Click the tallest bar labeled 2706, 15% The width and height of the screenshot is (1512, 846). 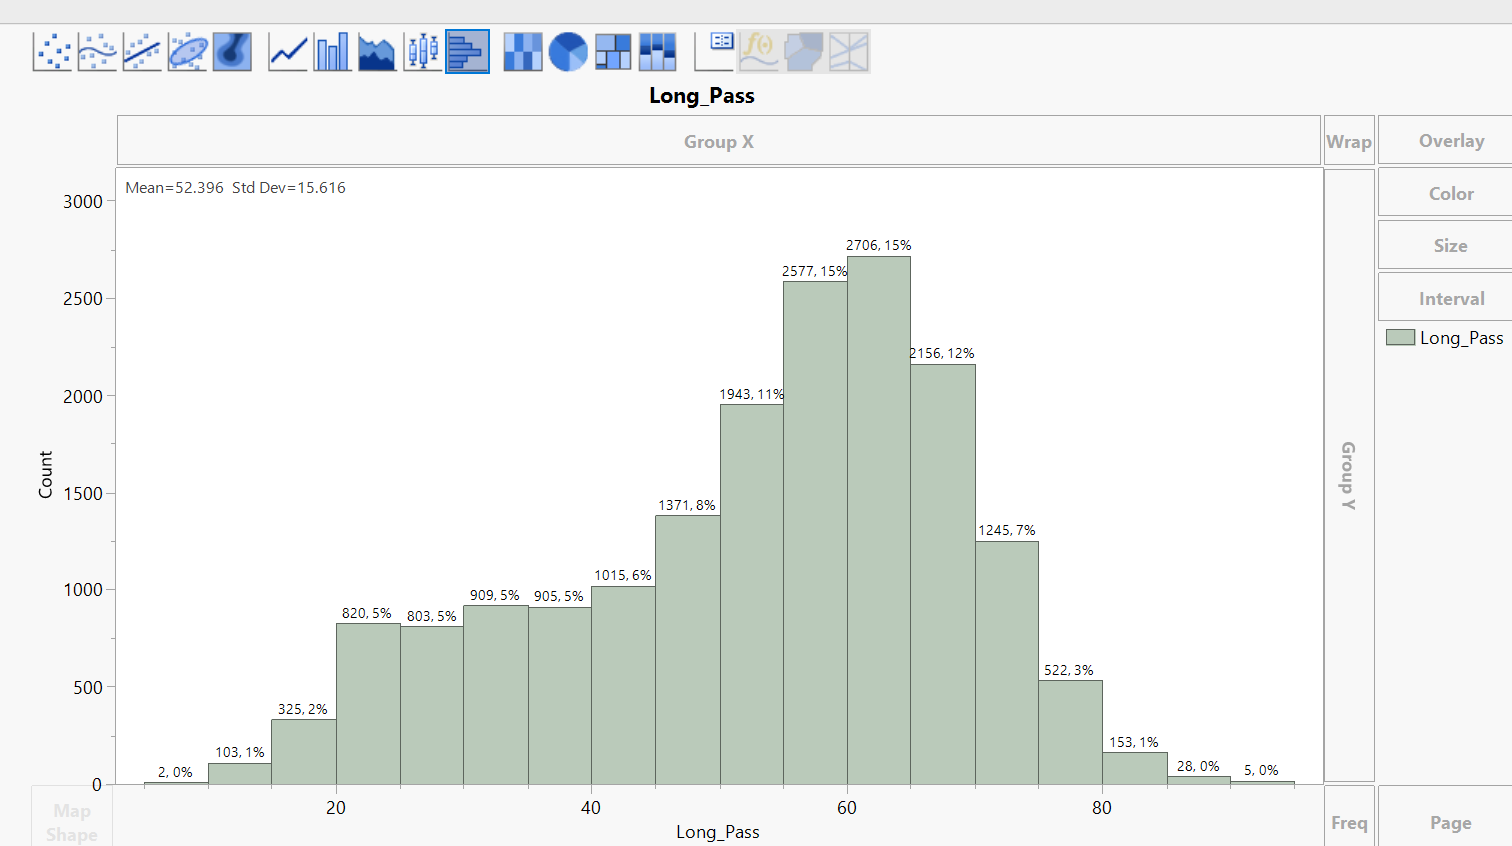pyautogui.click(x=877, y=520)
